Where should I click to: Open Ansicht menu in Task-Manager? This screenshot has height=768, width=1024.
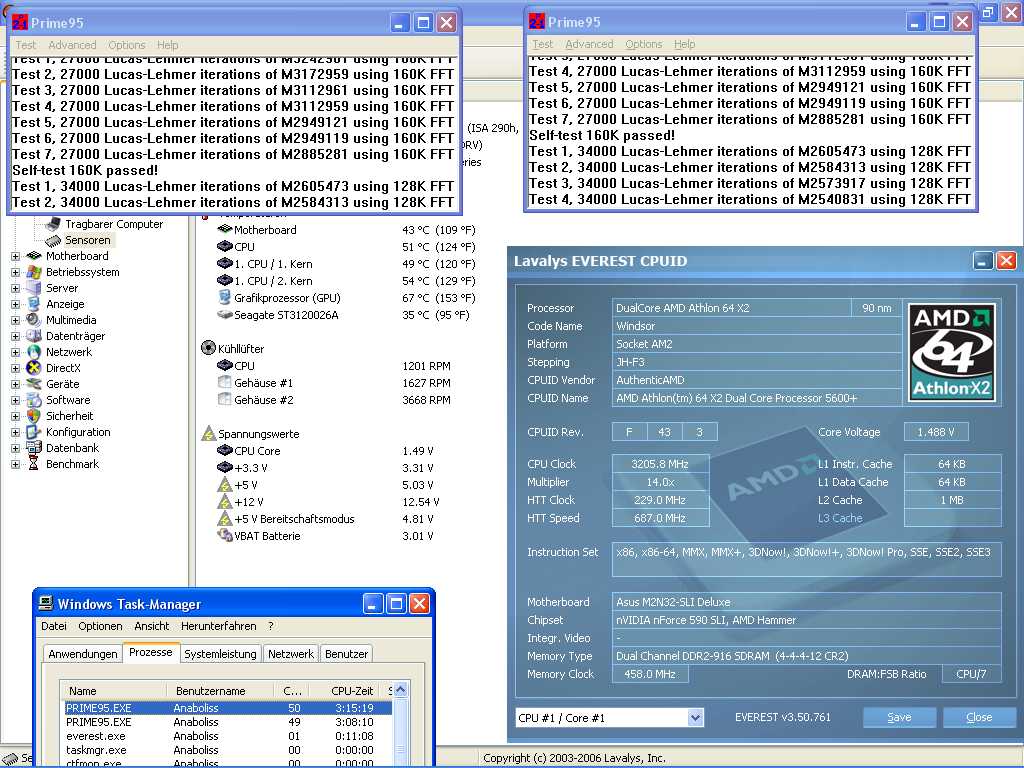coord(152,626)
